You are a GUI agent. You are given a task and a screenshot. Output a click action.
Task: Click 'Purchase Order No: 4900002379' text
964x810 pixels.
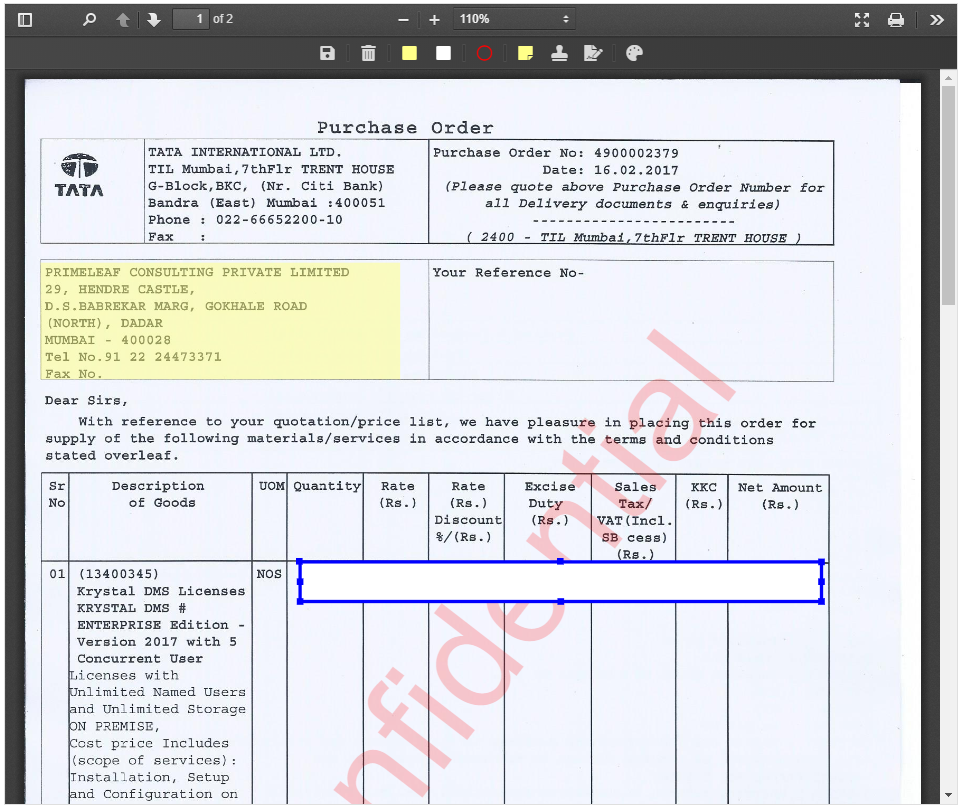point(556,153)
